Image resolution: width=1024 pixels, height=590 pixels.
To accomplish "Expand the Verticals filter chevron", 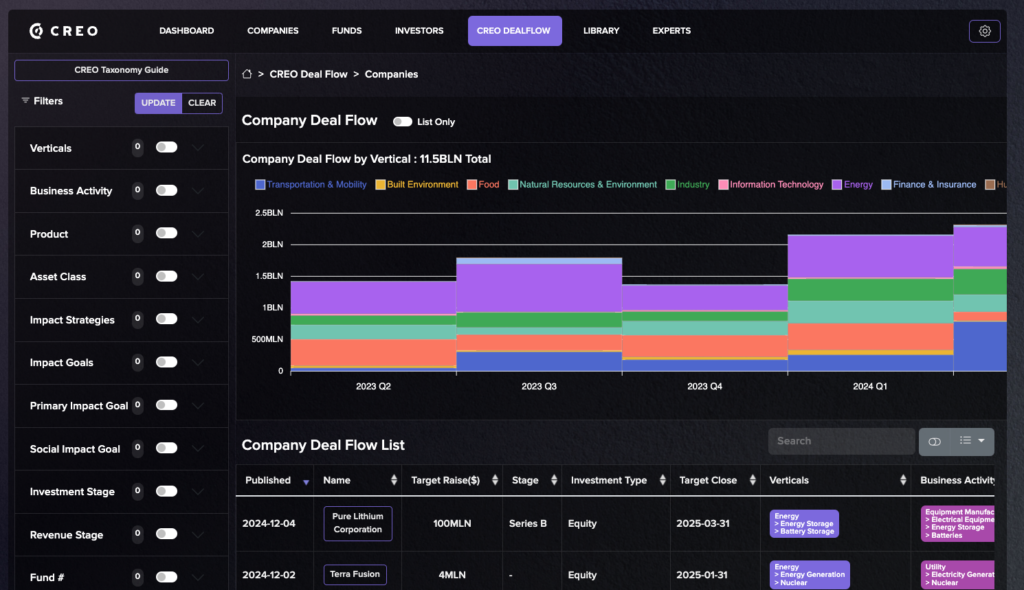I will coord(198,148).
